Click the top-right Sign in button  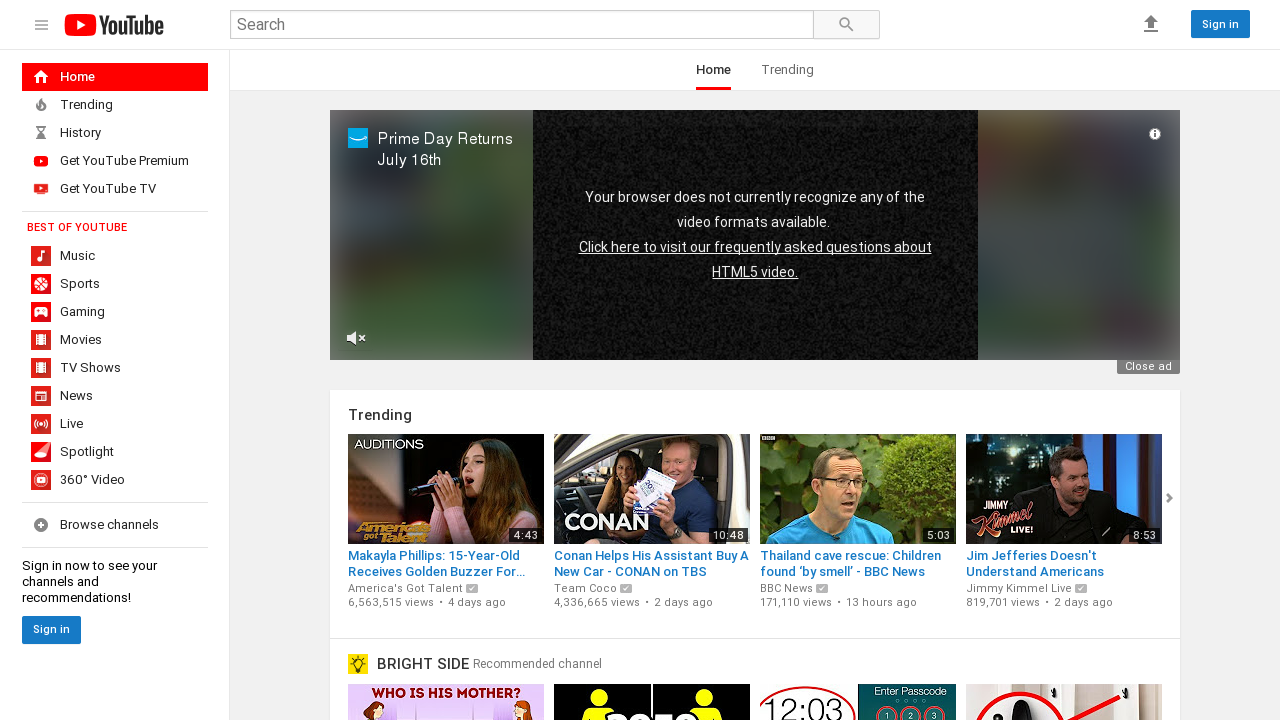pyautogui.click(x=1220, y=24)
